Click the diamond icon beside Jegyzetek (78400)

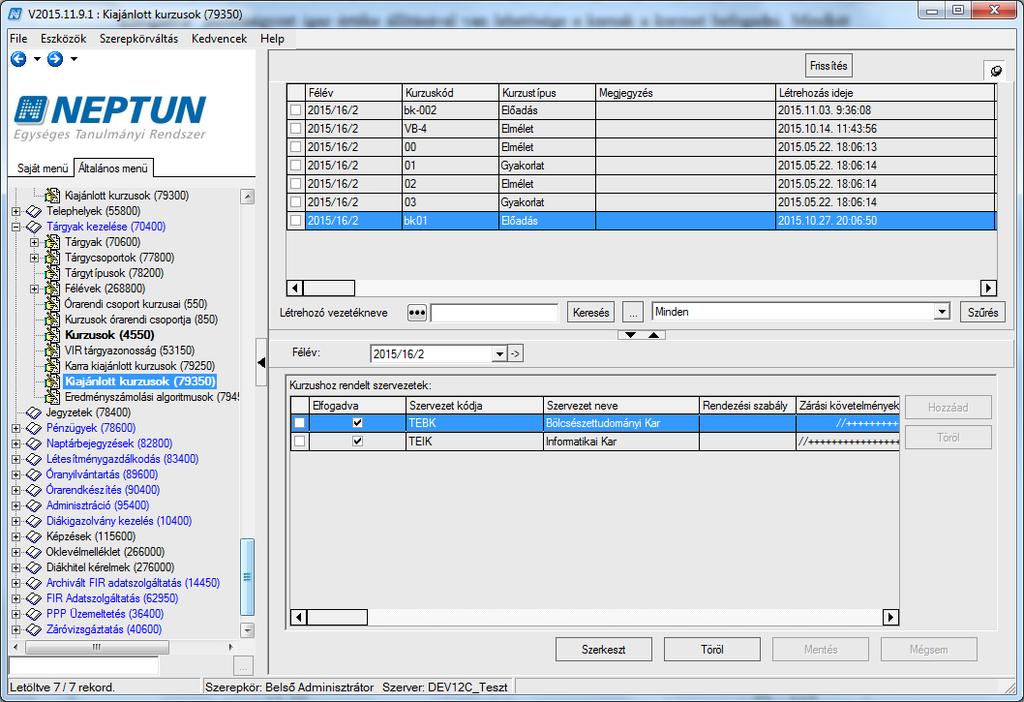pos(34,413)
